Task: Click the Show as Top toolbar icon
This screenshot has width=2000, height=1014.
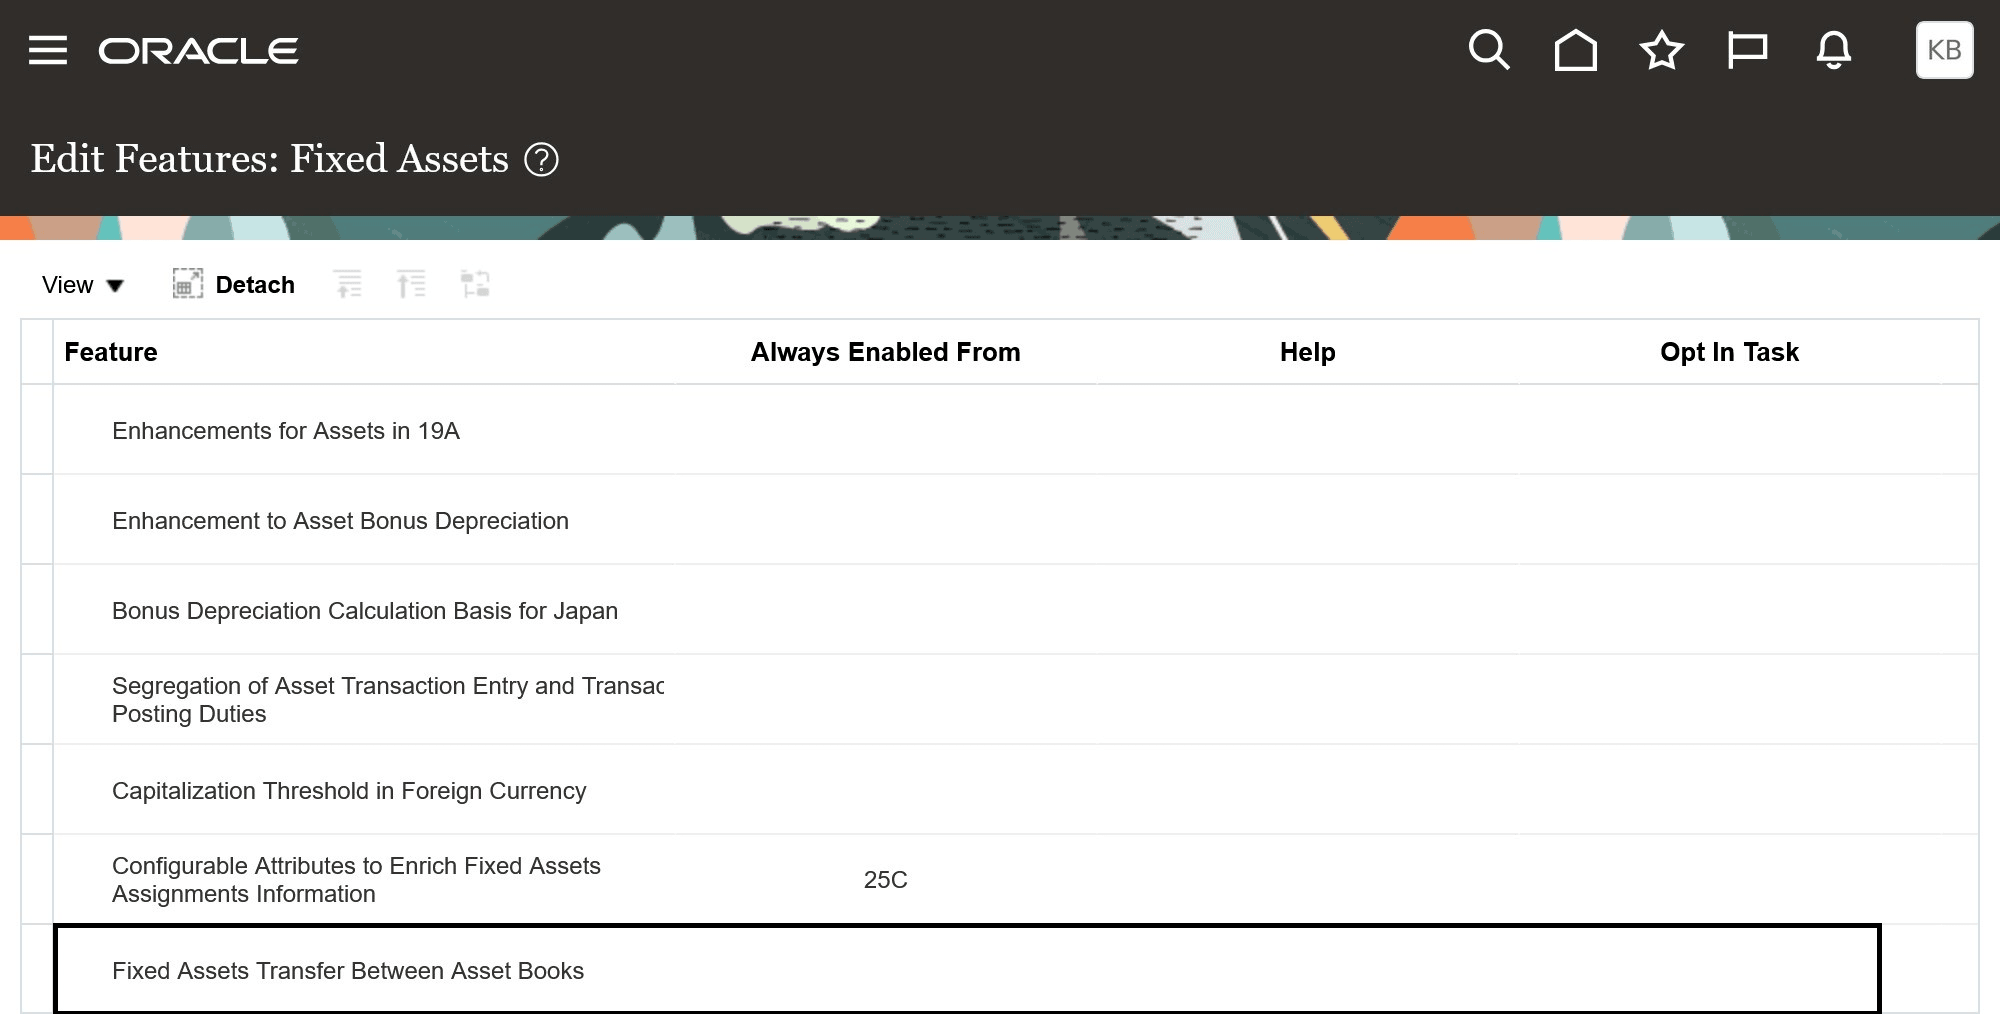Action: pyautogui.click(x=475, y=284)
